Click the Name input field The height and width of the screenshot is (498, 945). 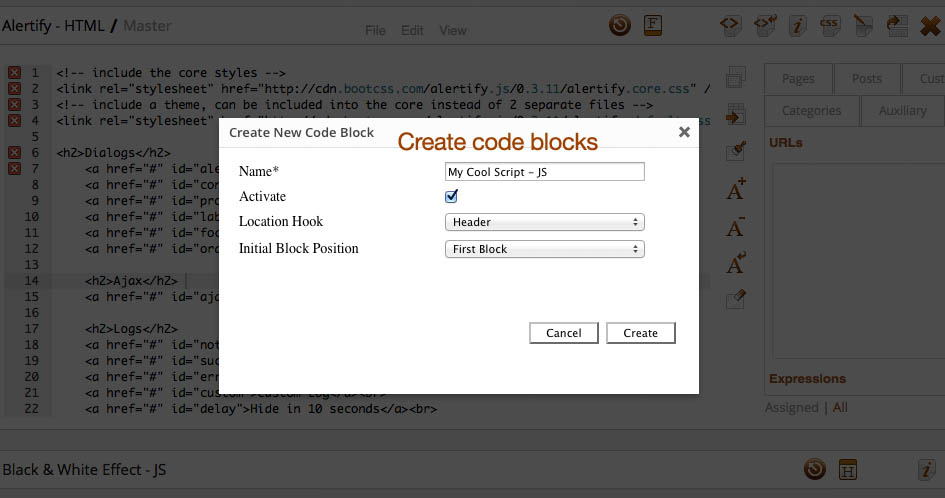tap(545, 172)
